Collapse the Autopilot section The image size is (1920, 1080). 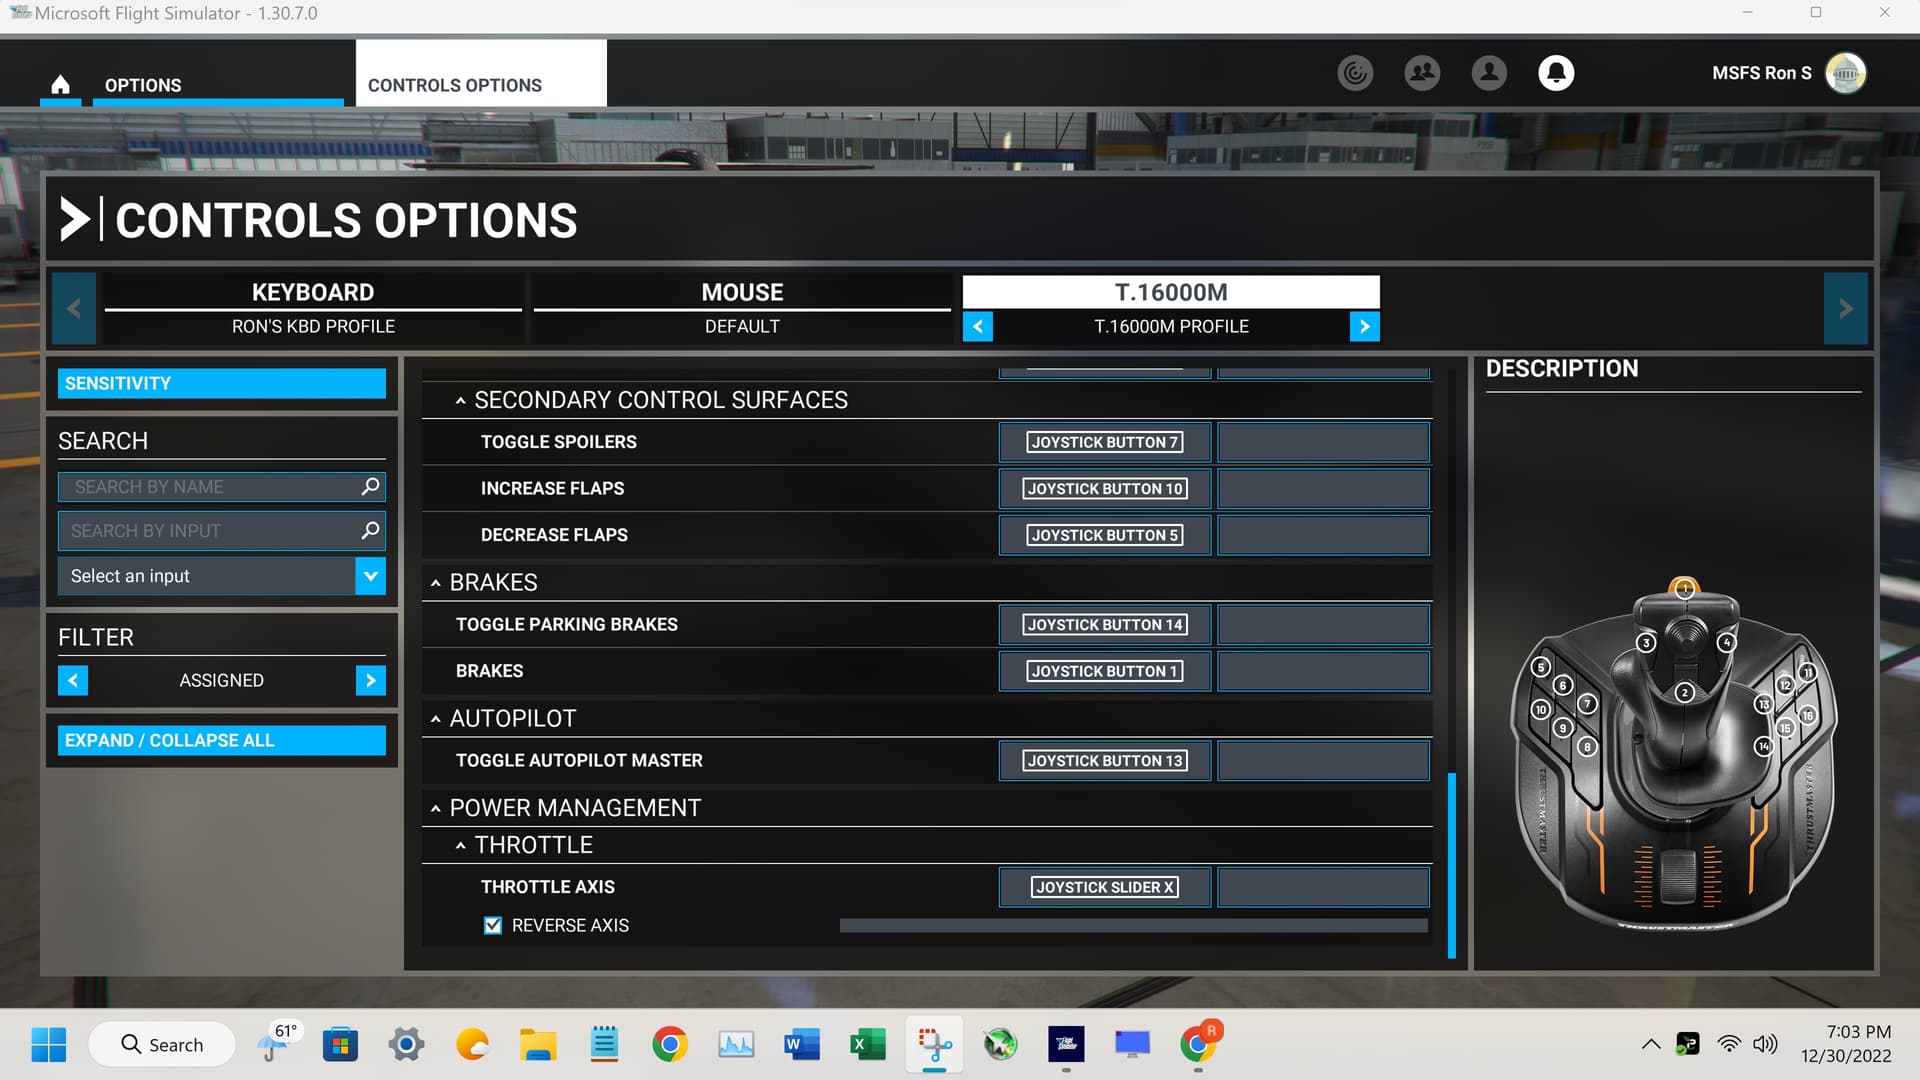click(435, 719)
